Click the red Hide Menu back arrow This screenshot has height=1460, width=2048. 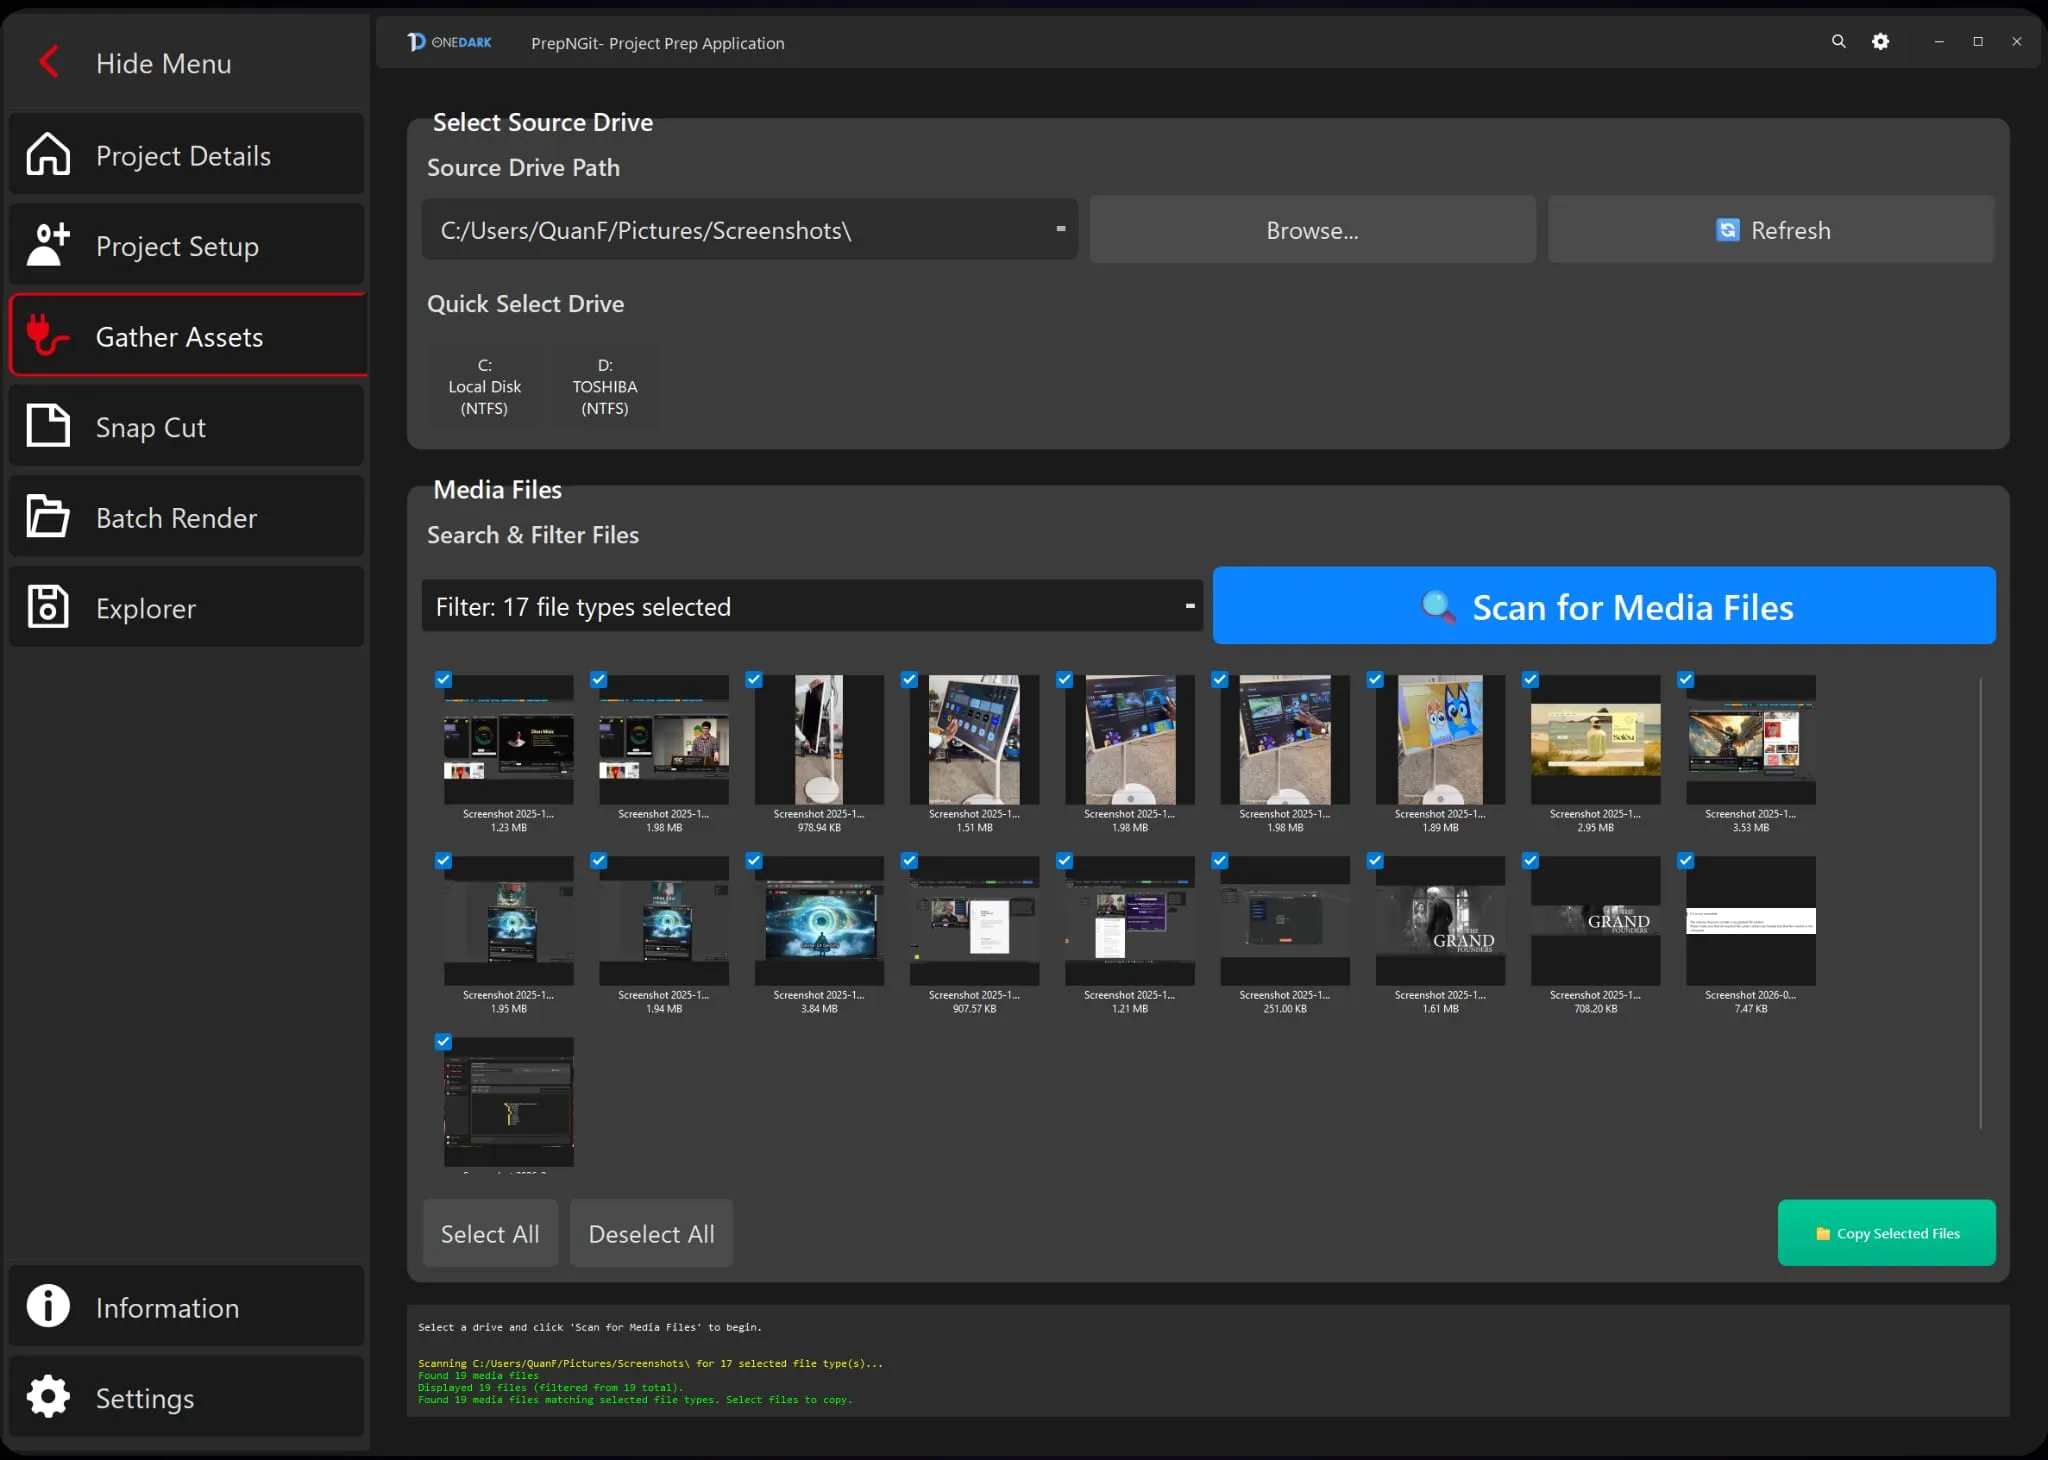(x=48, y=62)
